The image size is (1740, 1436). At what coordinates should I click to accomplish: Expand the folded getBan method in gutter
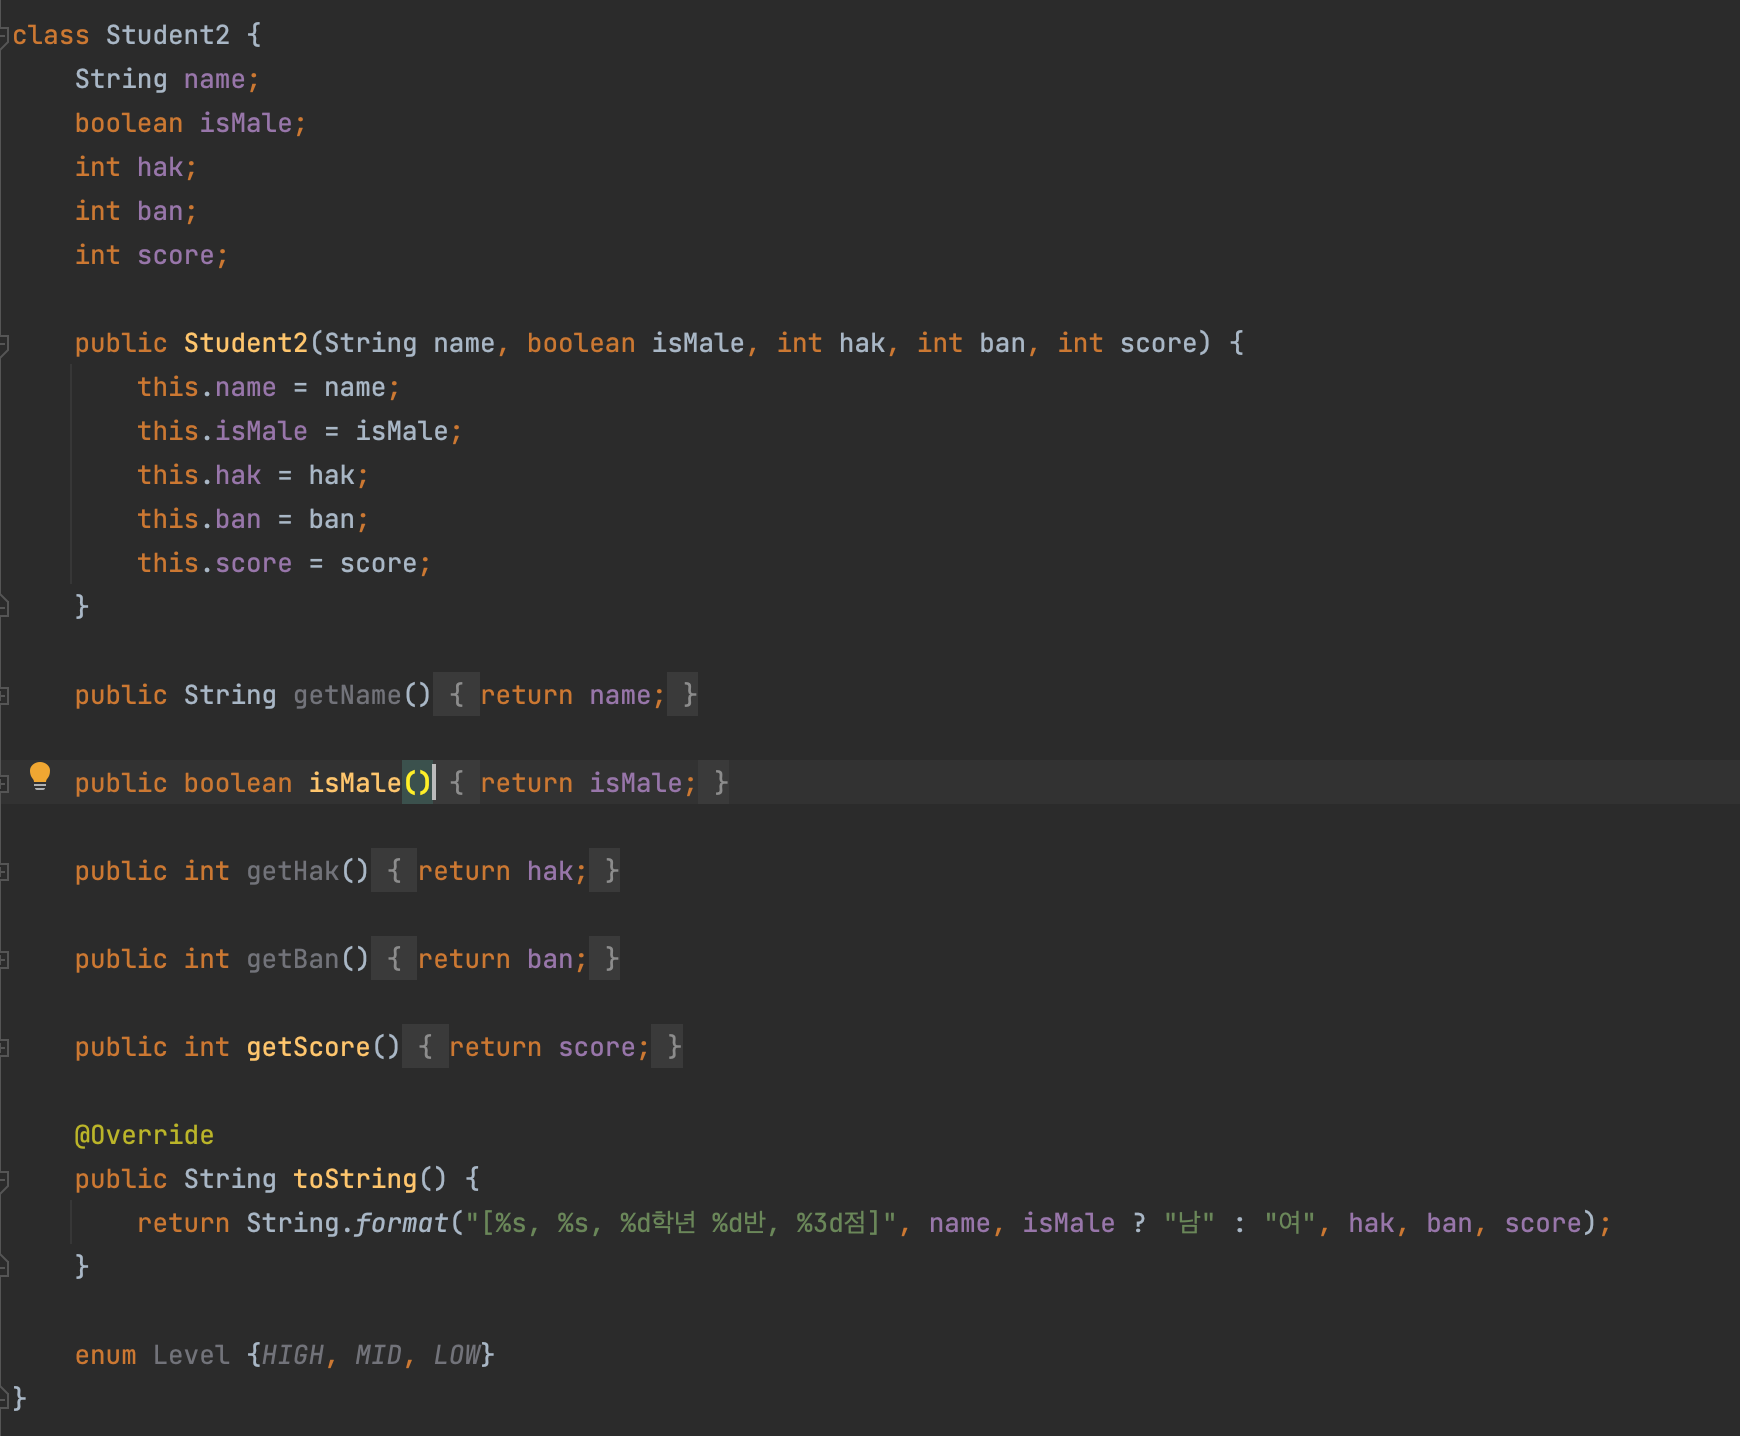pyautogui.click(x=4, y=960)
